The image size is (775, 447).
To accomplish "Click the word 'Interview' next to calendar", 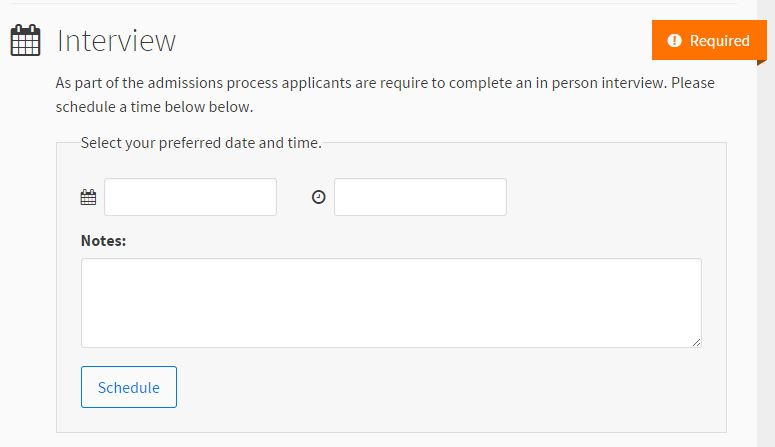I will coord(117,41).
